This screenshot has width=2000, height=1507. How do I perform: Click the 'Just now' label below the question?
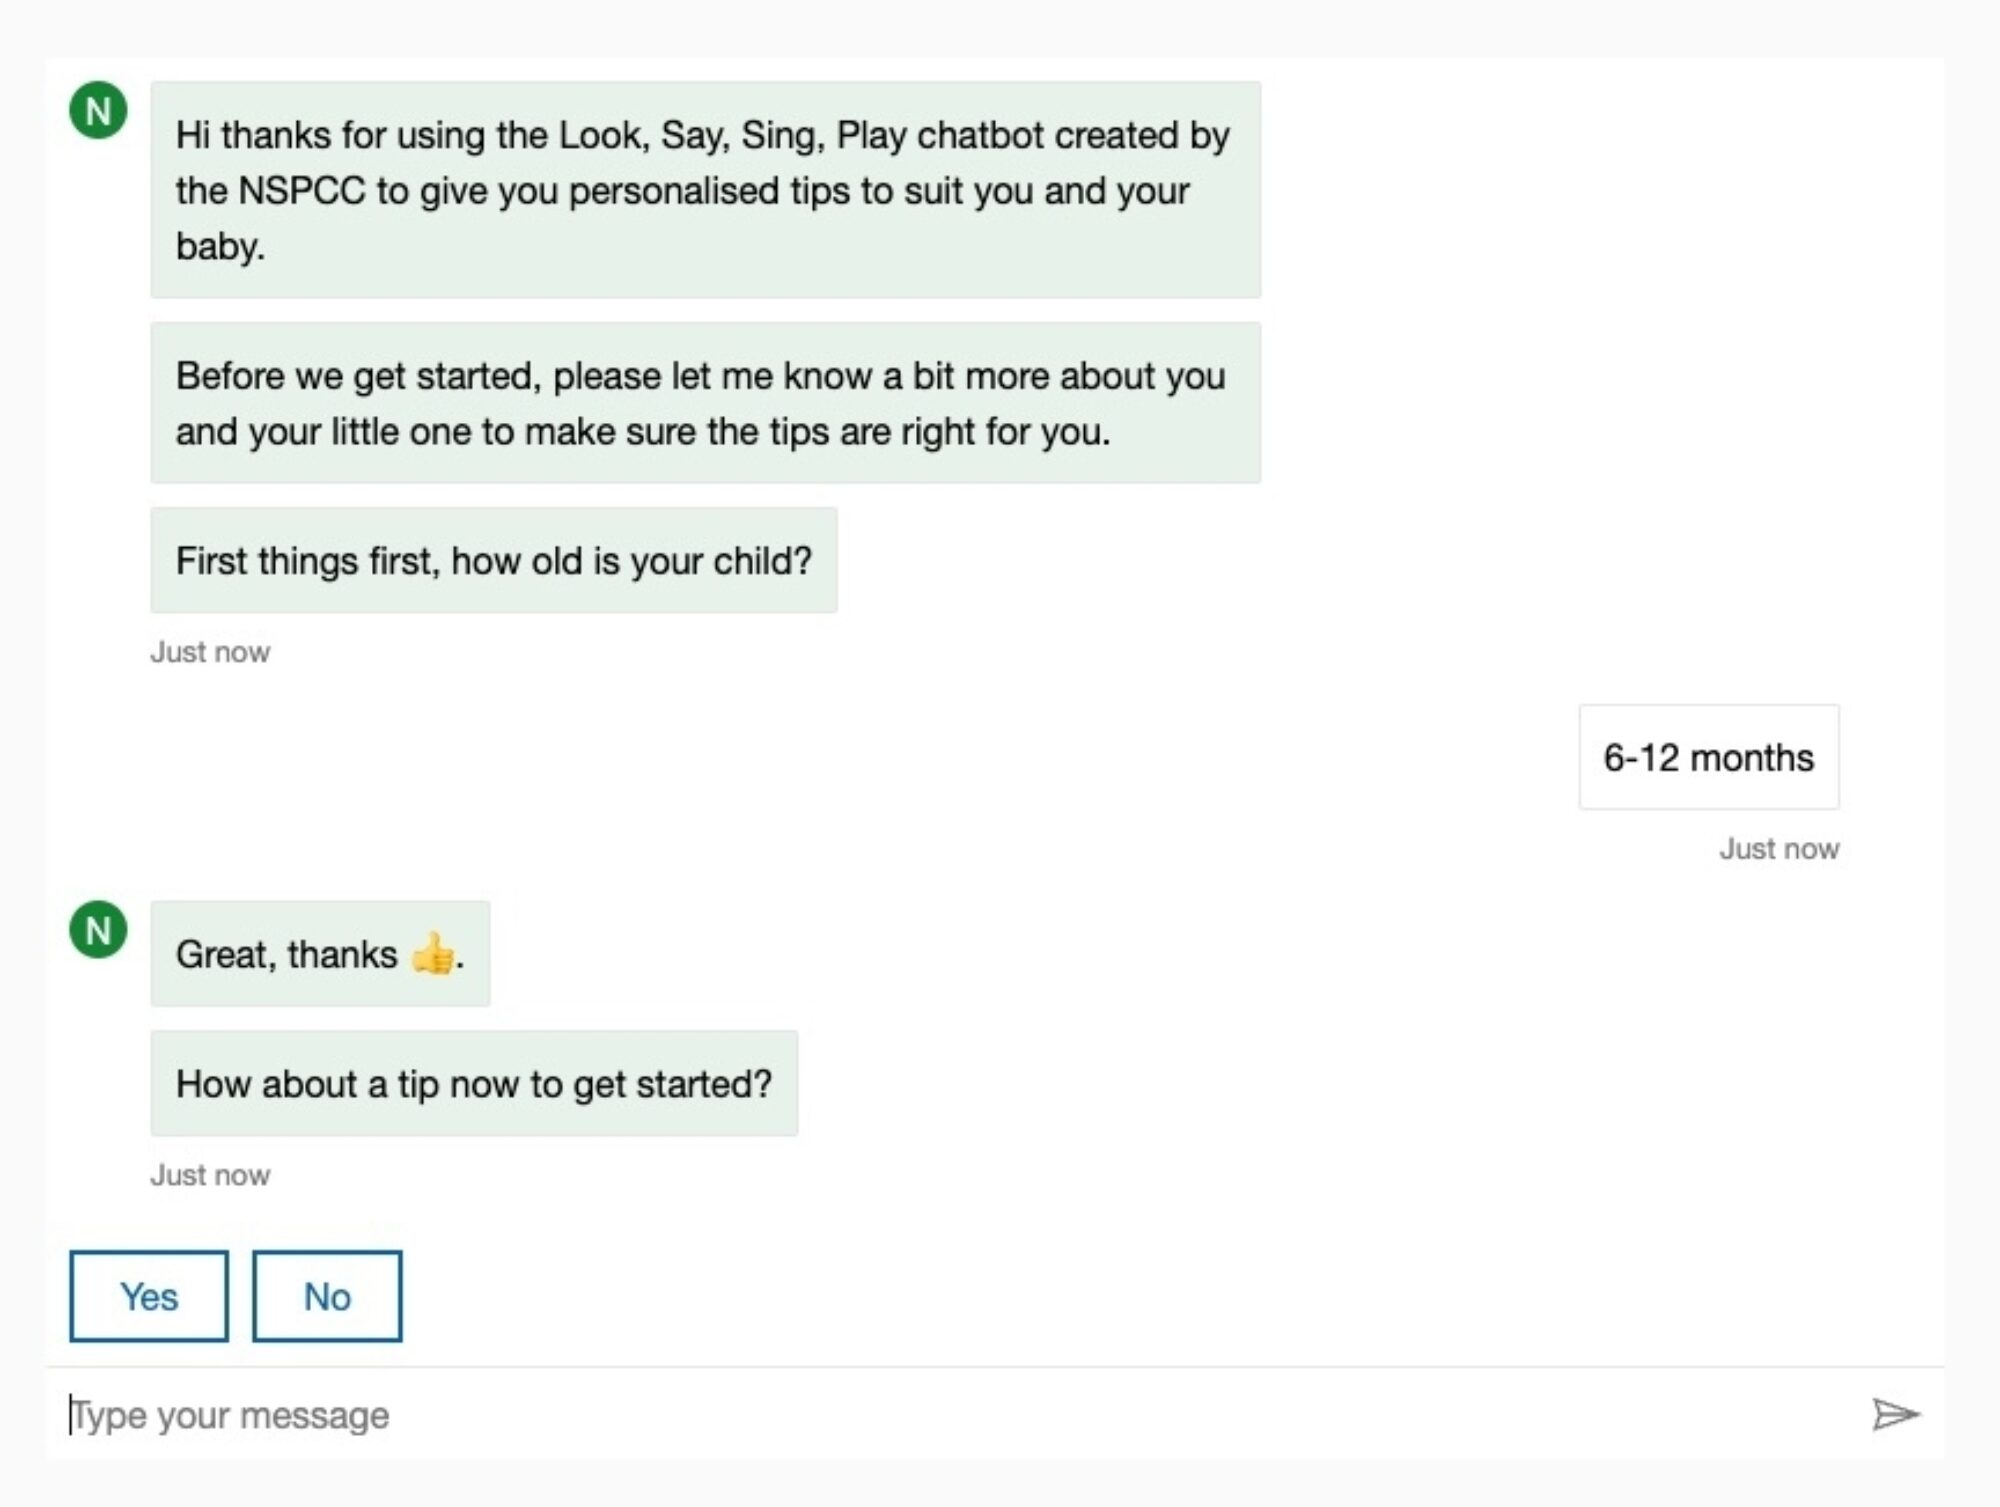tap(210, 651)
